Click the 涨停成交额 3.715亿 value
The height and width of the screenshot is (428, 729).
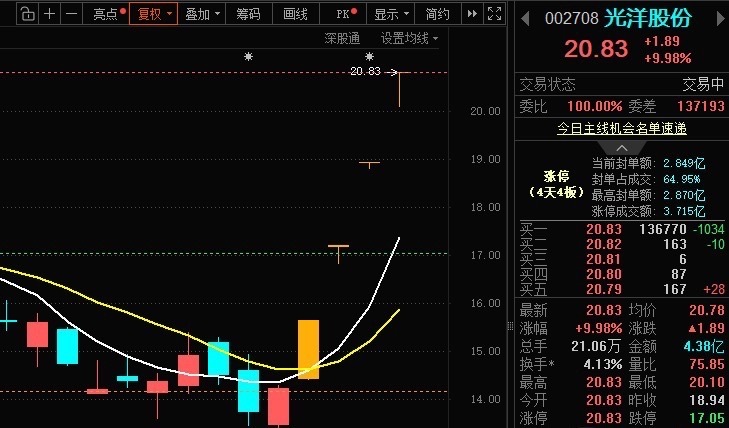tap(684, 211)
